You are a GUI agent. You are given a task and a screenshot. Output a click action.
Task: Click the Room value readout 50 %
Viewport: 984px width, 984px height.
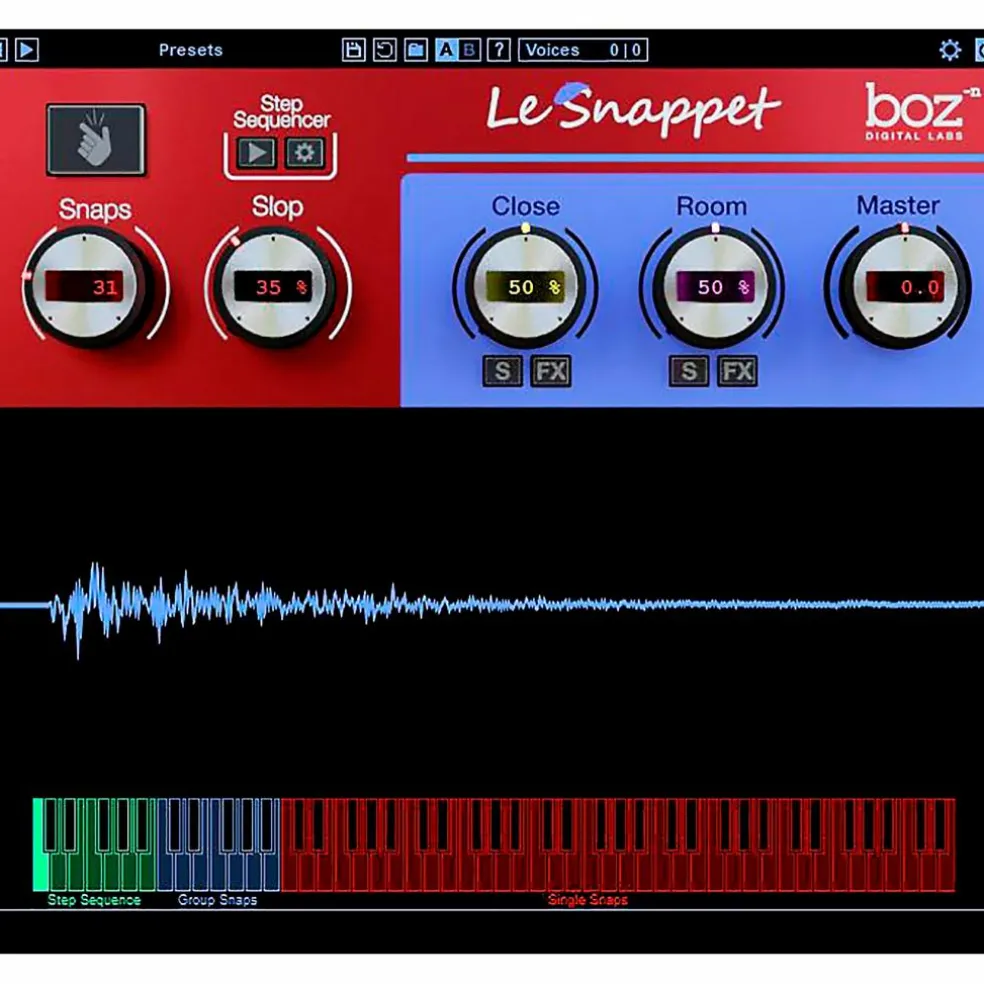point(715,287)
